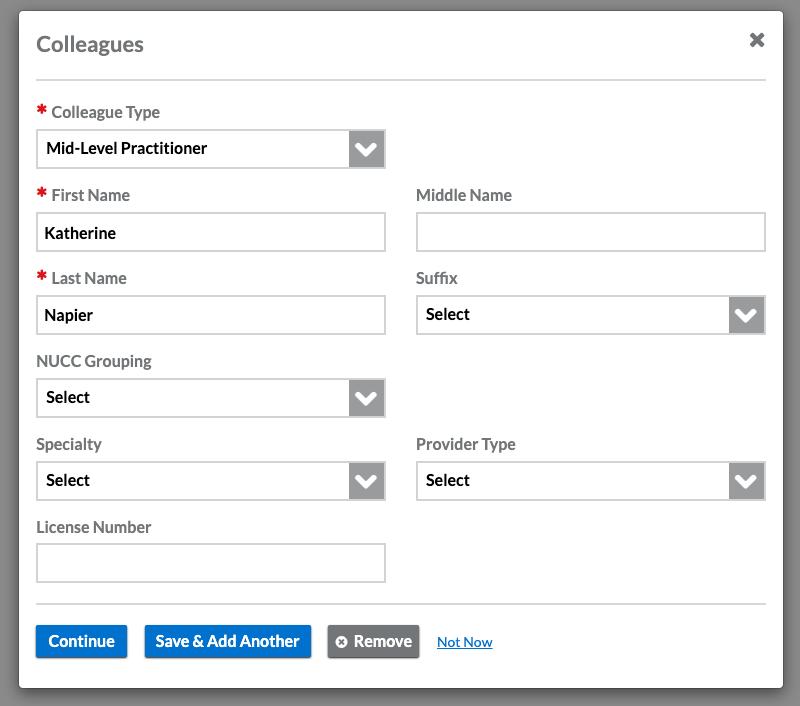Click the Provider Type chevron arrow icon

[x=747, y=481]
